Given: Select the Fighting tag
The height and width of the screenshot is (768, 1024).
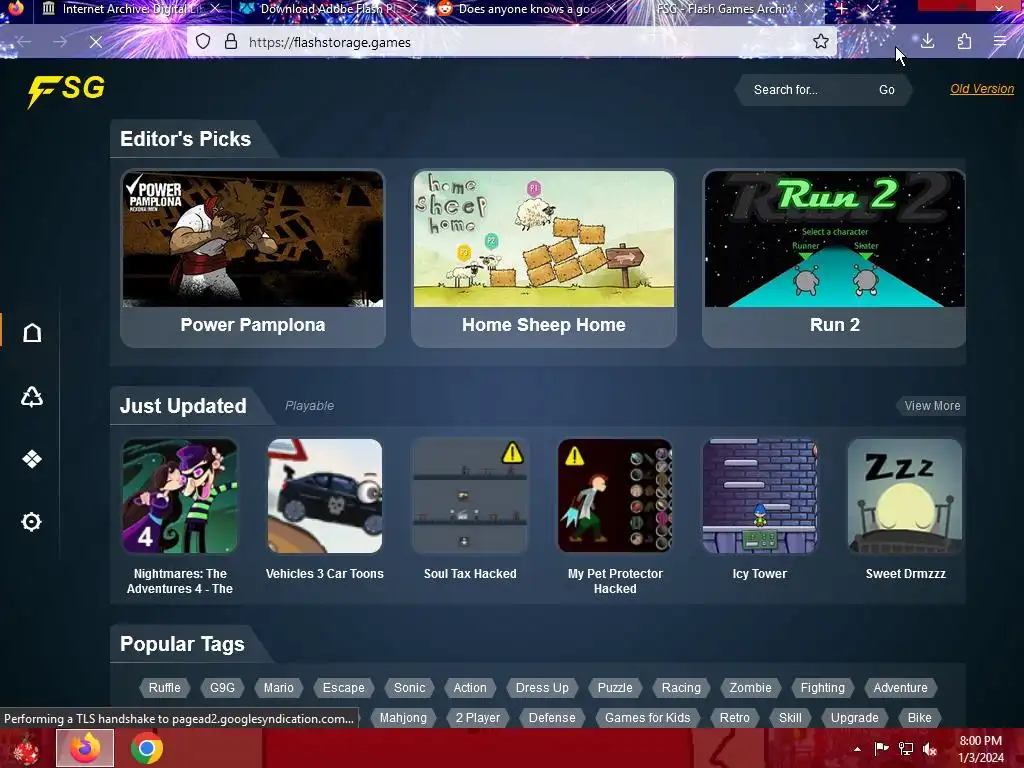Looking at the screenshot, I should pyautogui.click(x=823, y=687).
